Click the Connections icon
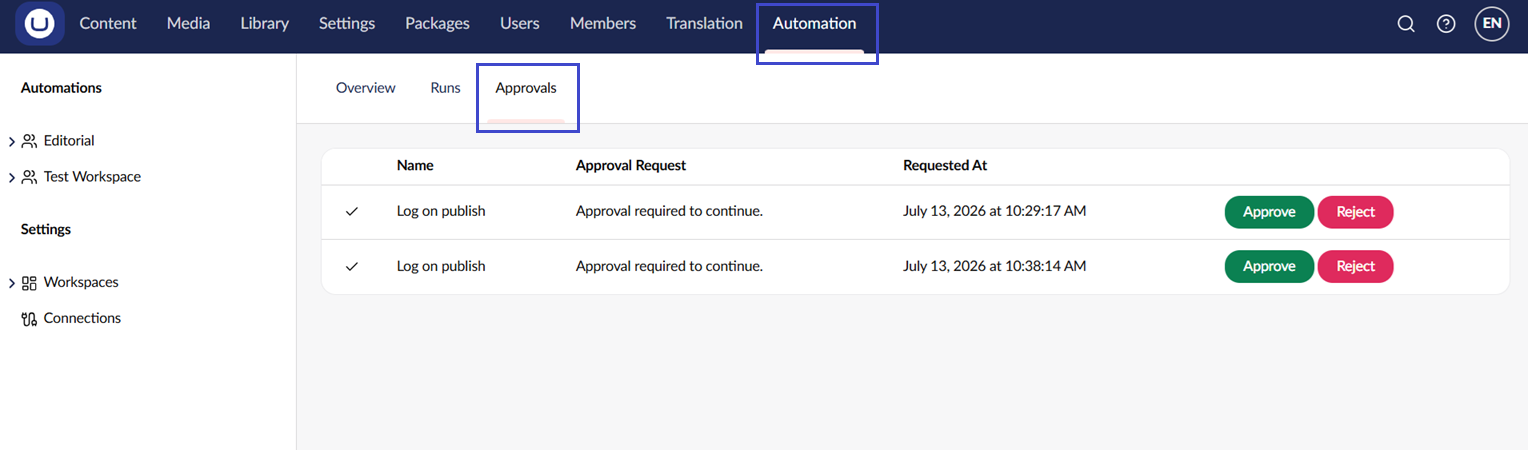The height and width of the screenshot is (450, 1528). coord(29,319)
